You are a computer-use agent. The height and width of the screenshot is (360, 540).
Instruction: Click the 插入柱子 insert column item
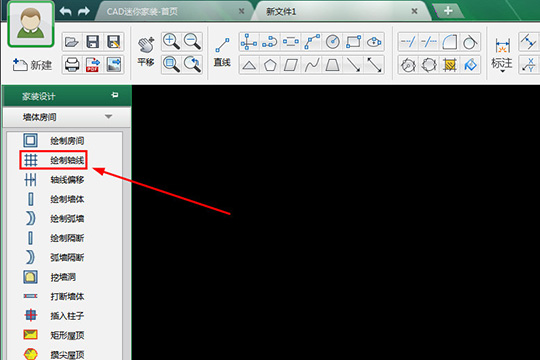click(x=53, y=316)
